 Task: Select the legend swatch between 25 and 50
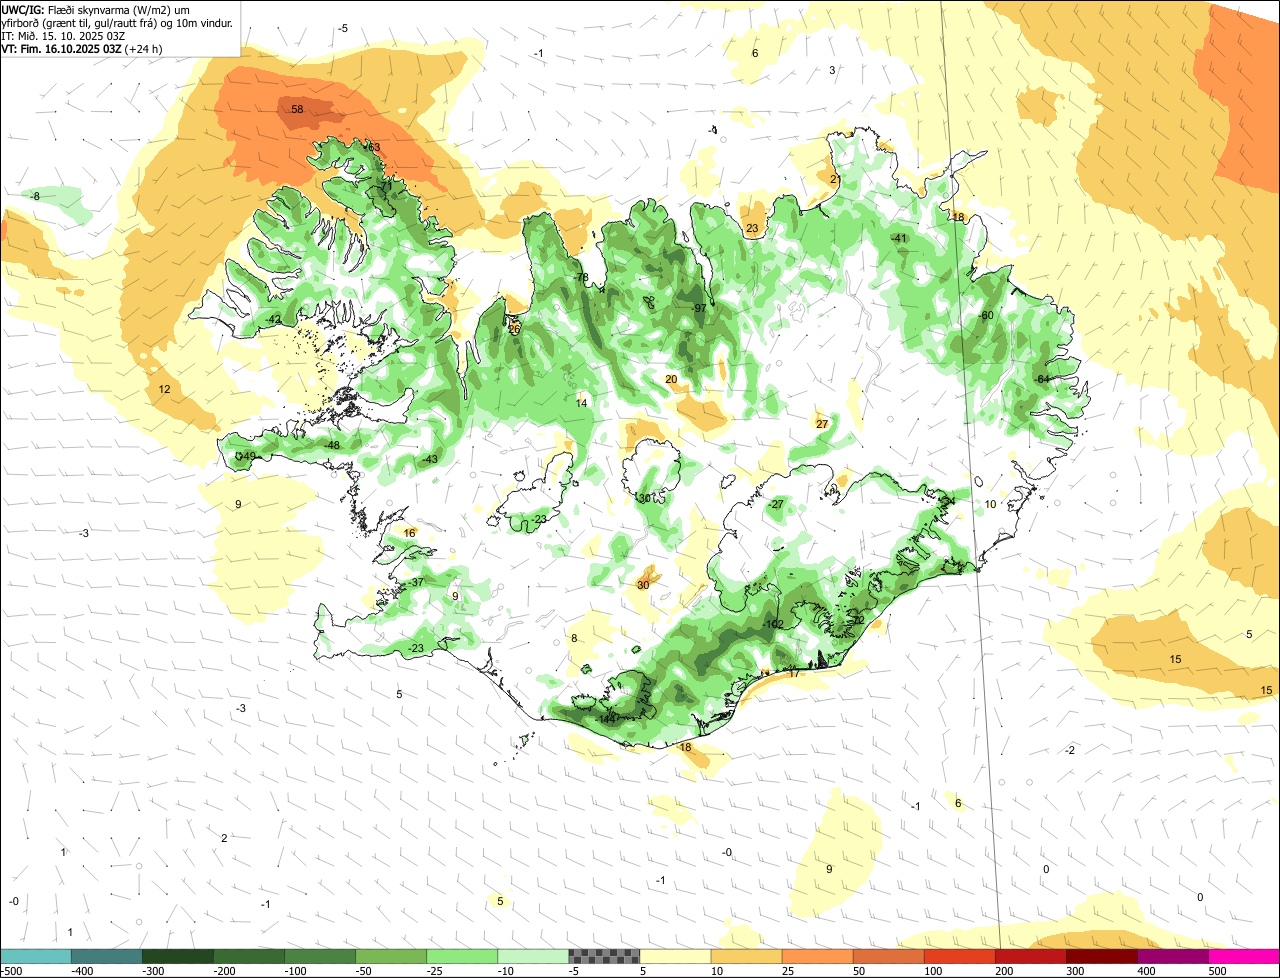point(817,957)
